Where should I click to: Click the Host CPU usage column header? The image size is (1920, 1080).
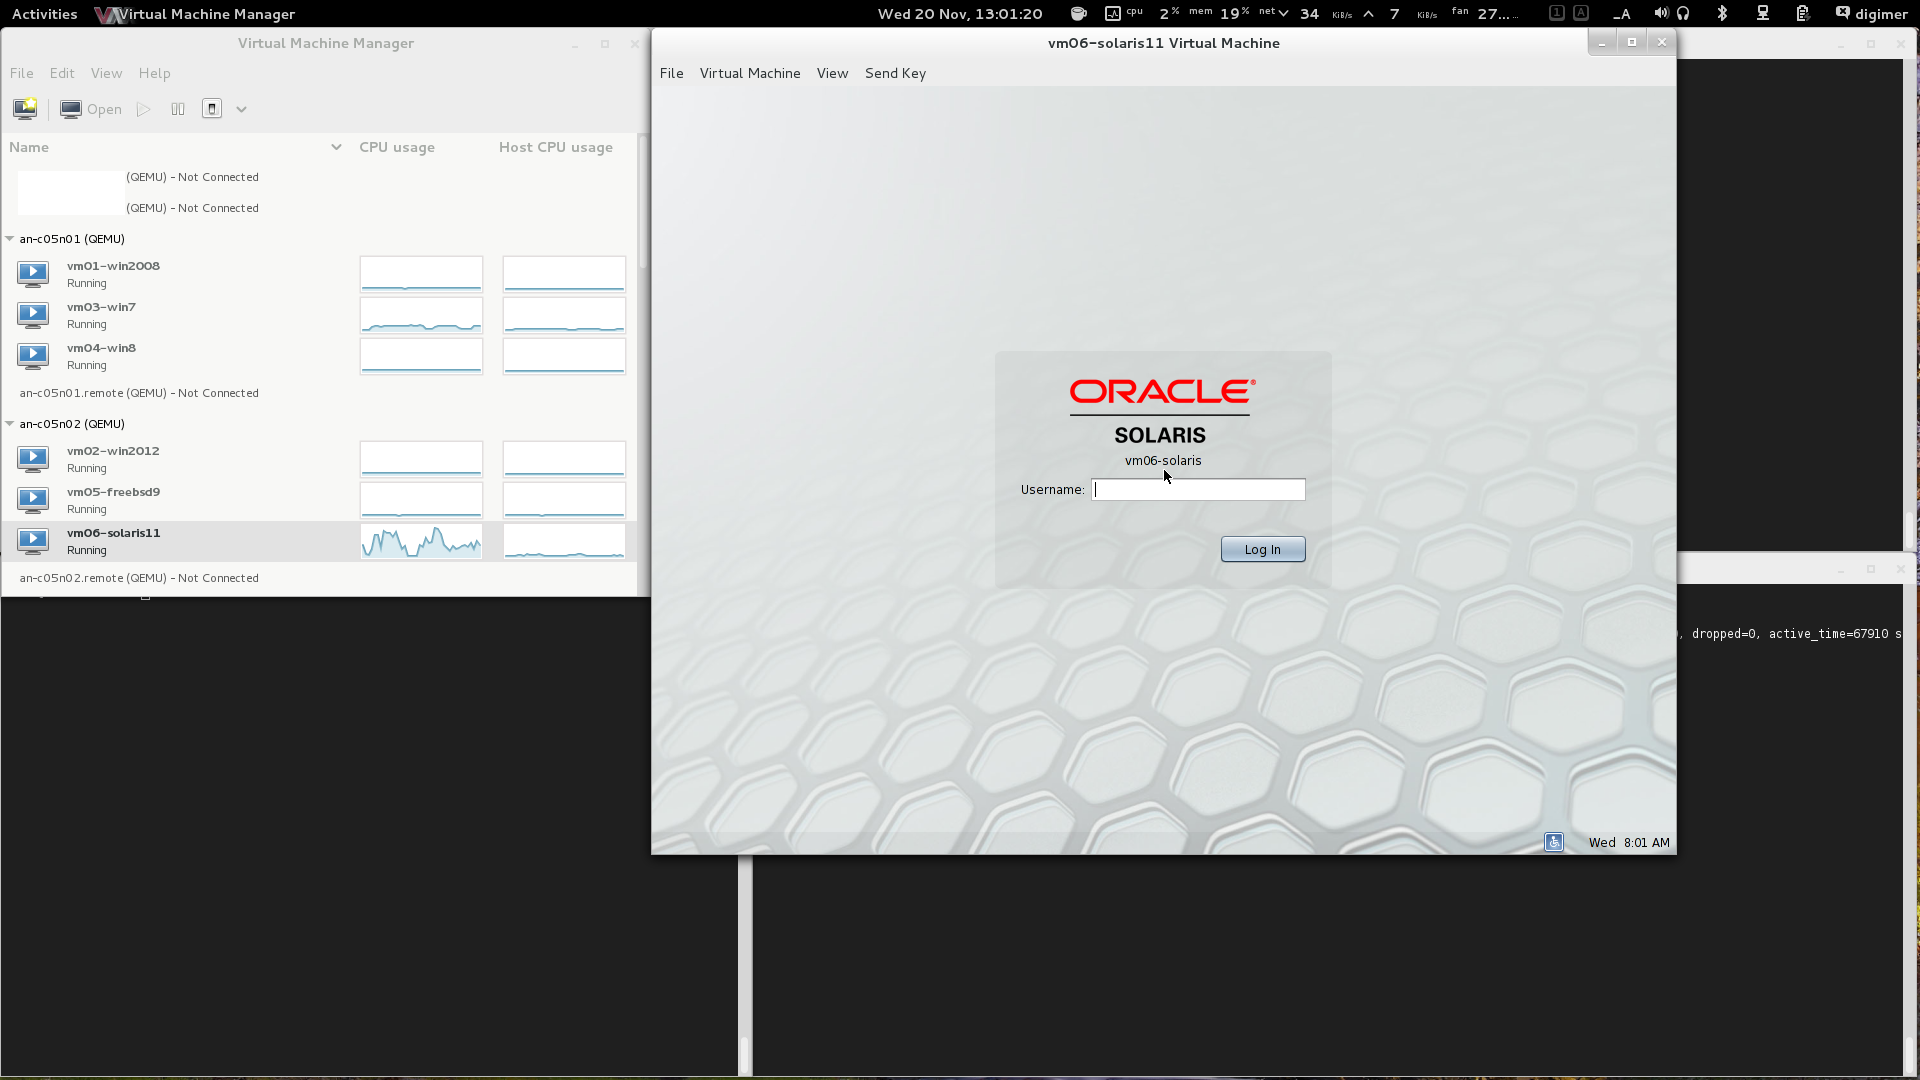tap(556, 147)
